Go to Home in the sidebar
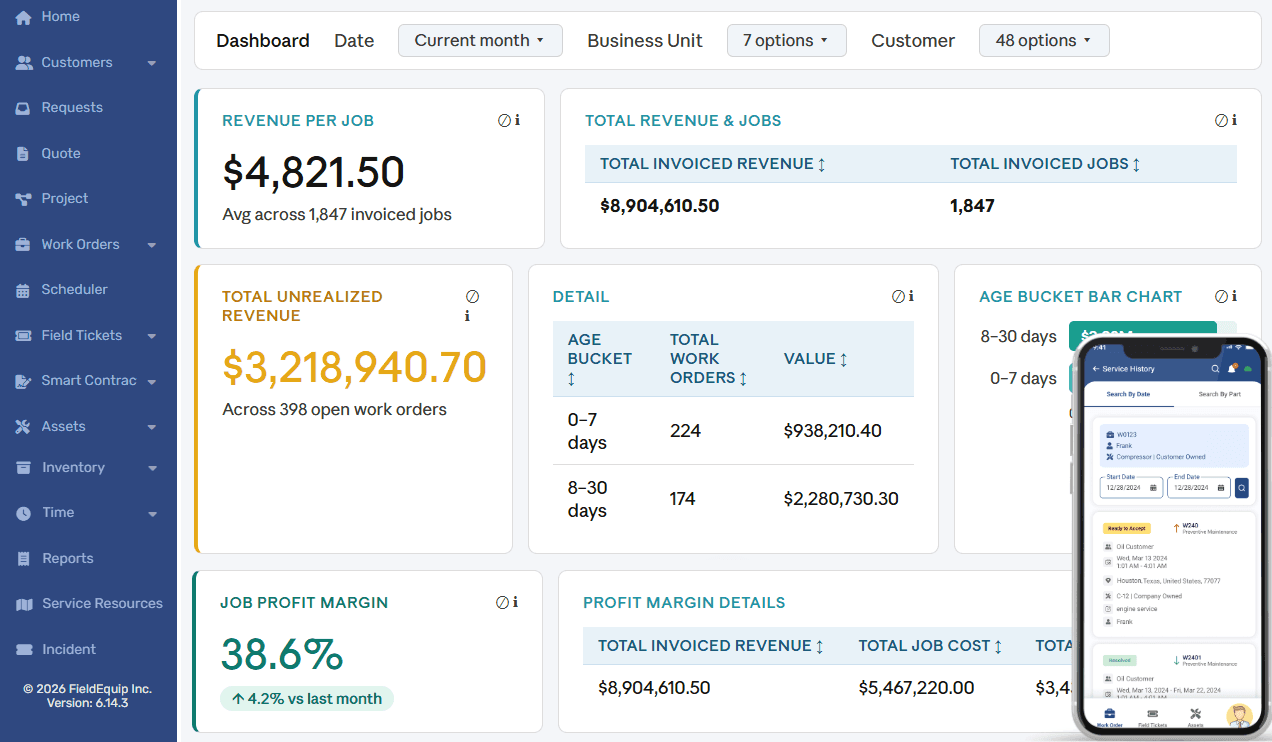The image size is (1272, 742). pos(60,17)
